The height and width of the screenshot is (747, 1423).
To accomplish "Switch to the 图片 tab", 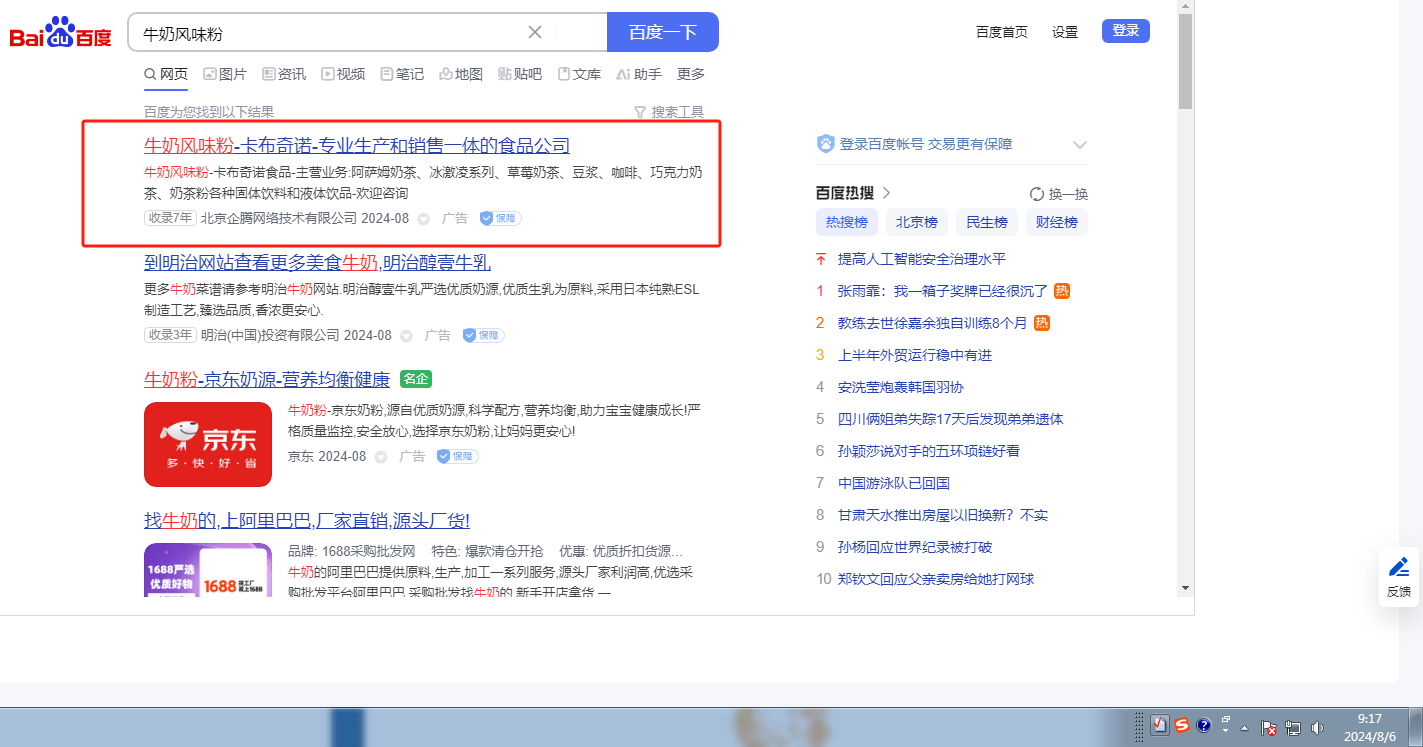I will pos(225,74).
